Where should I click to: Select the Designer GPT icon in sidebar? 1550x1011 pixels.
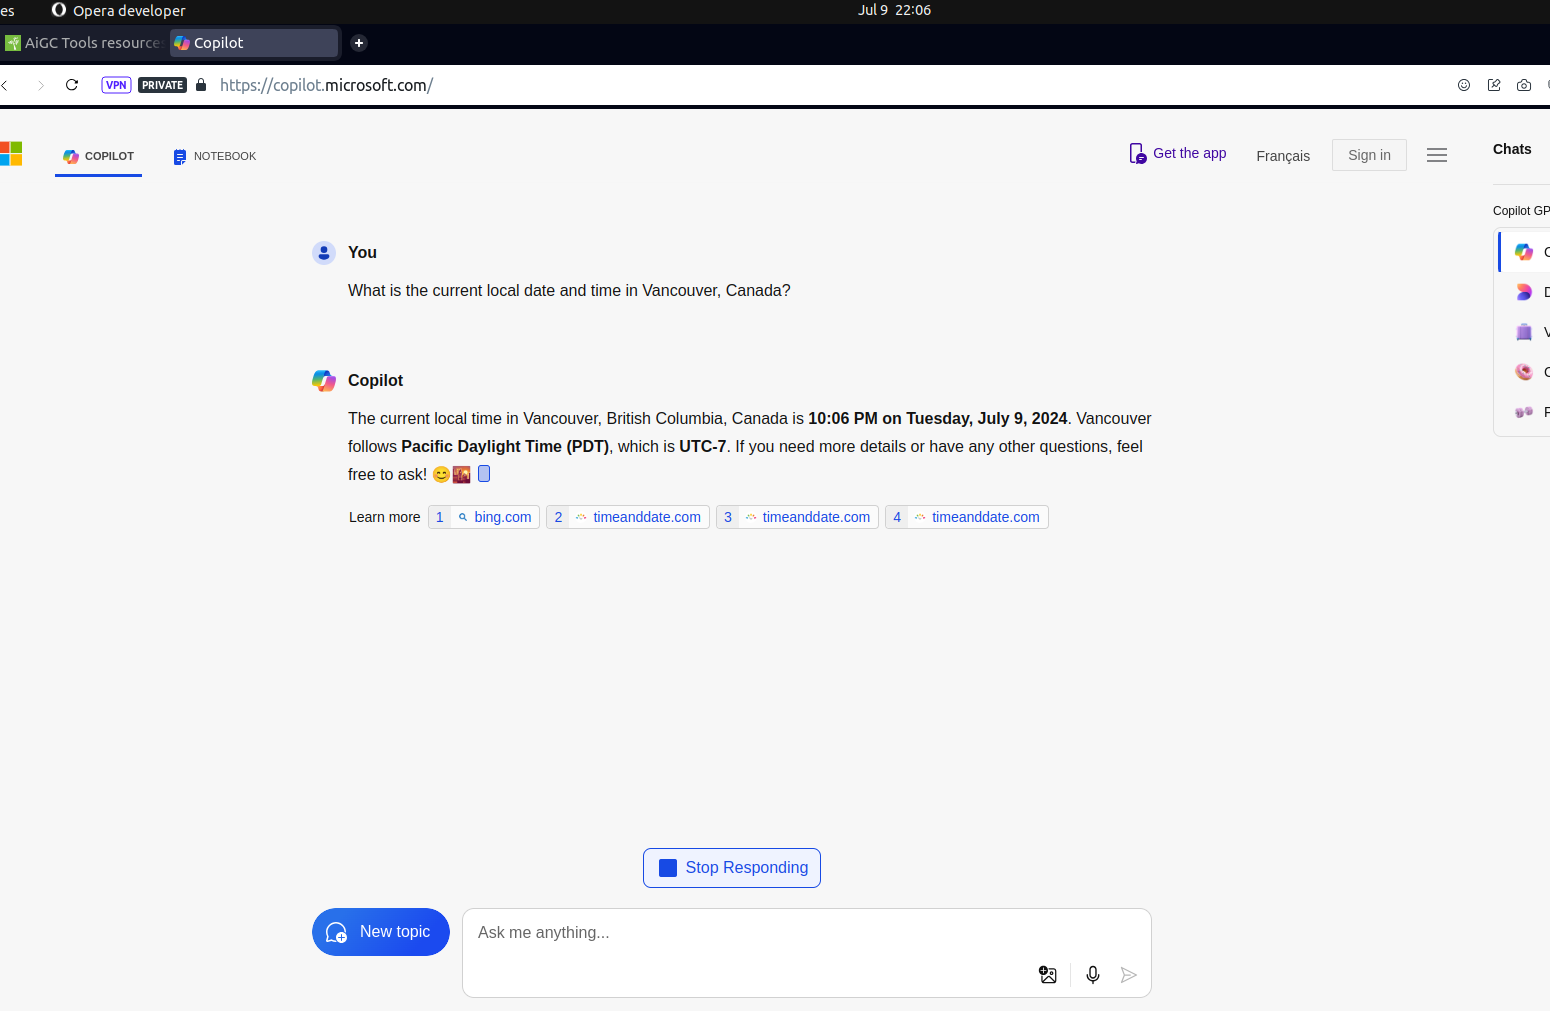pos(1524,292)
